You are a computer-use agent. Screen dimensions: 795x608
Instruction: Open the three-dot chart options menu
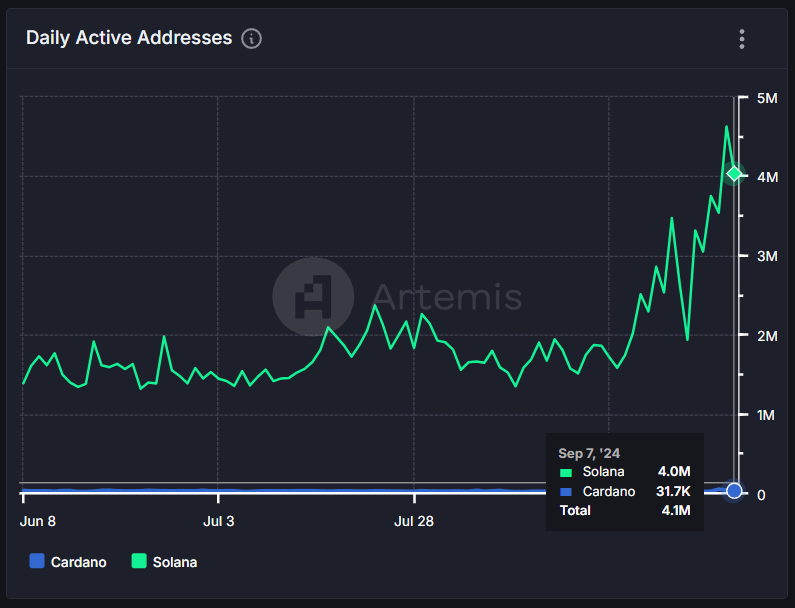(742, 39)
